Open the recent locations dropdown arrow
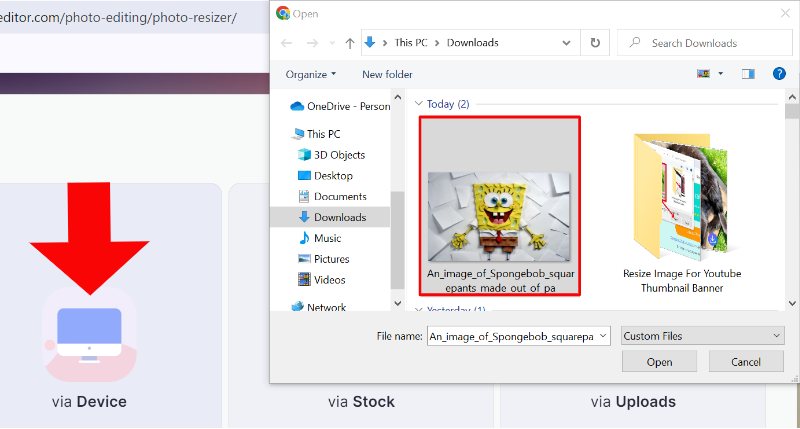The width and height of the screenshot is (800, 429). click(332, 43)
